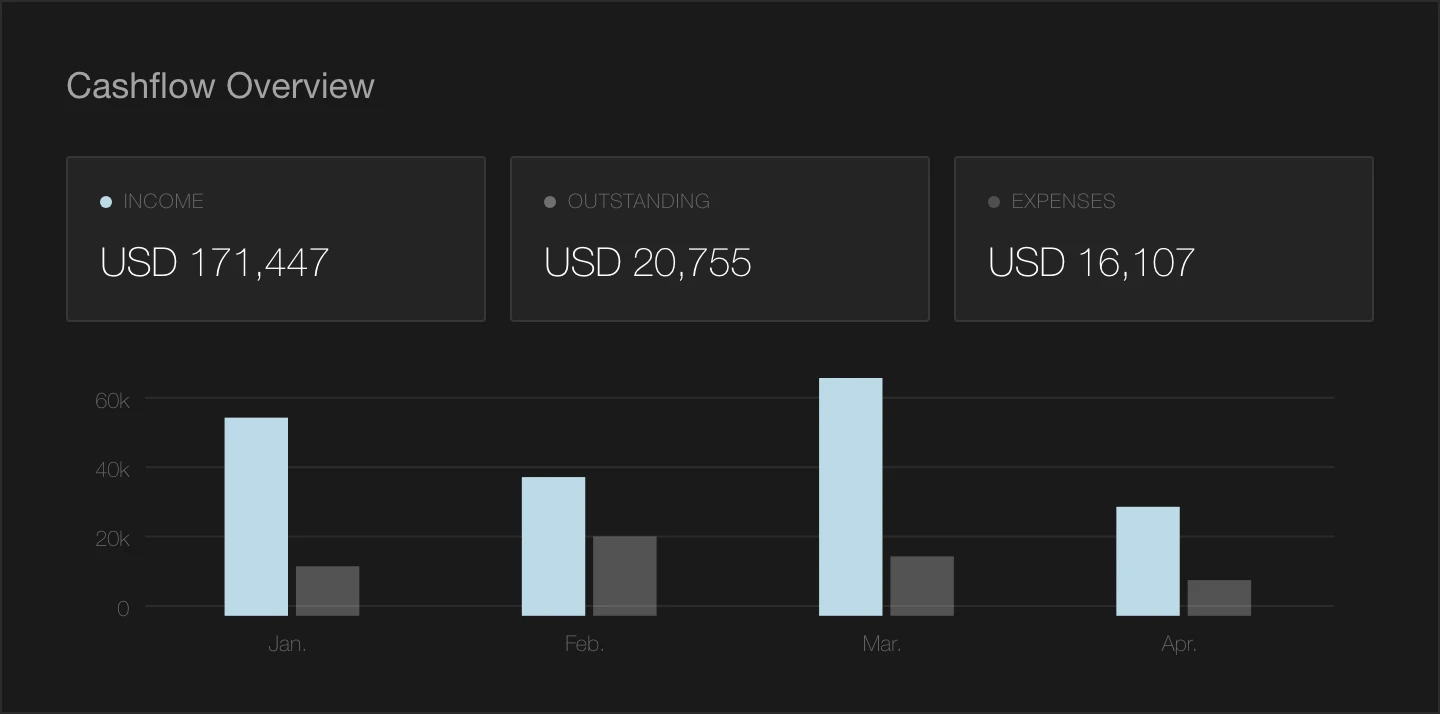Select the Outstanding summary card
This screenshot has width=1440, height=714.
[720, 239]
